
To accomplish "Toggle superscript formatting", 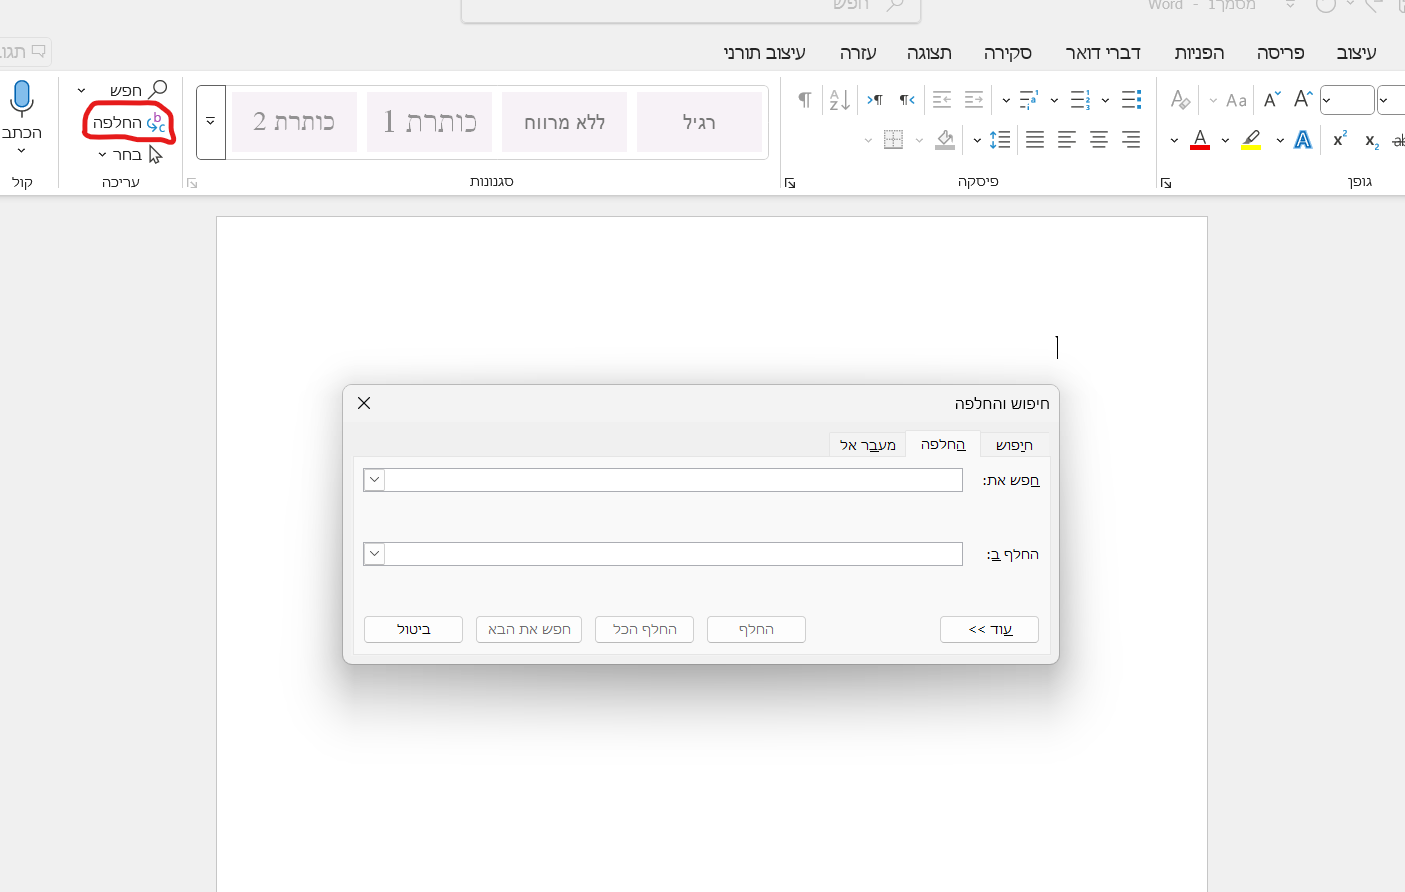I will pyautogui.click(x=1340, y=140).
